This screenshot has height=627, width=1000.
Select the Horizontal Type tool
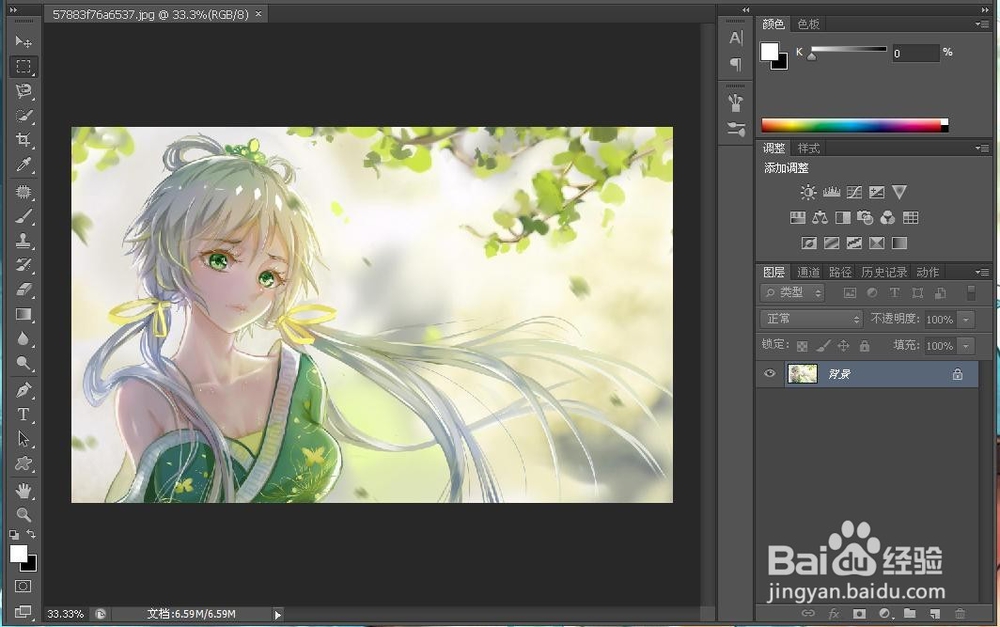[x=24, y=415]
